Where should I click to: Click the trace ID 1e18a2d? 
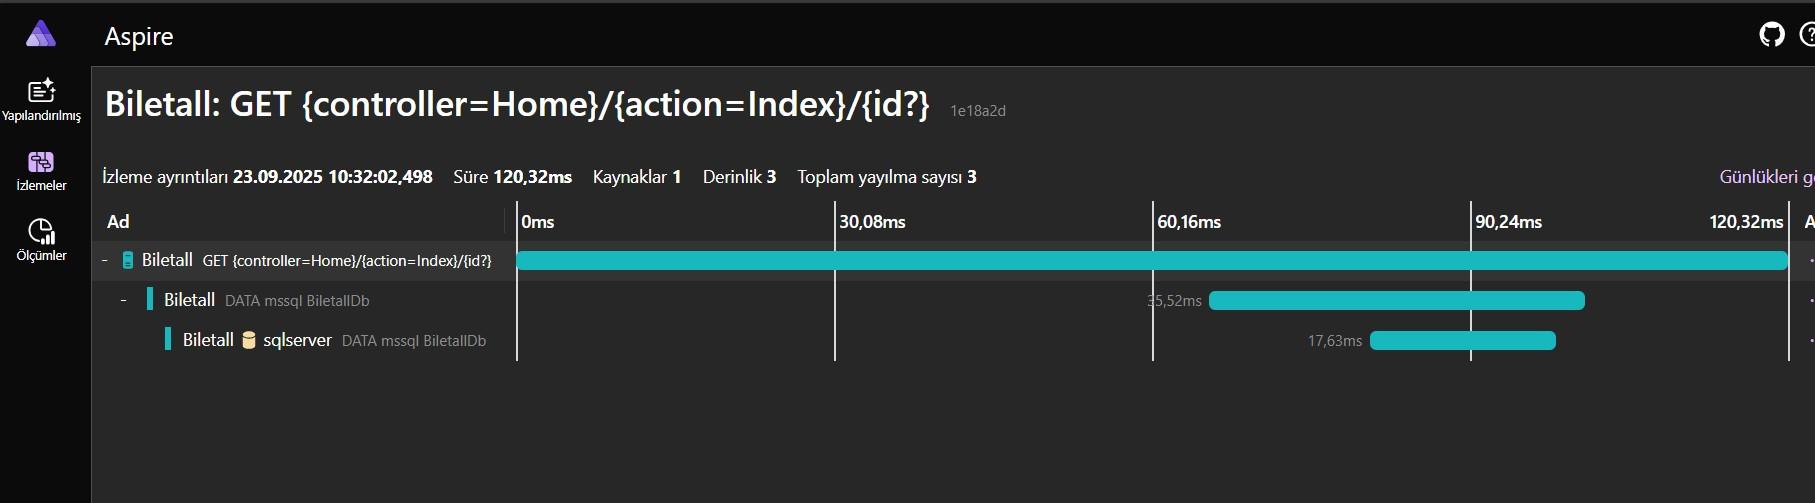pyautogui.click(x=977, y=111)
